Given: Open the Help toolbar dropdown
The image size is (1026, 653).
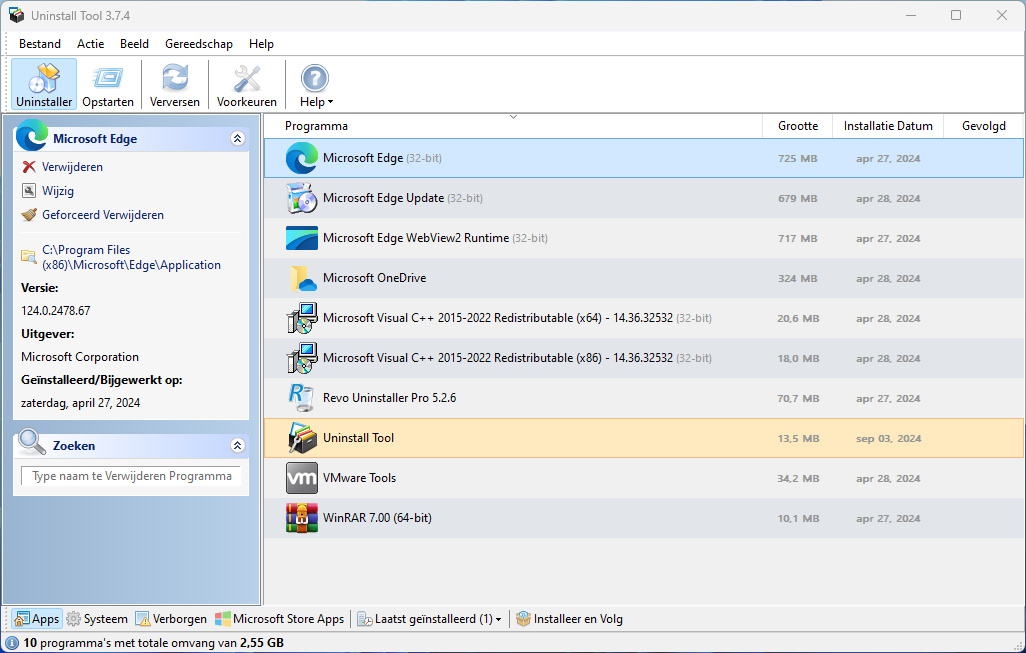Looking at the screenshot, I should click(316, 84).
